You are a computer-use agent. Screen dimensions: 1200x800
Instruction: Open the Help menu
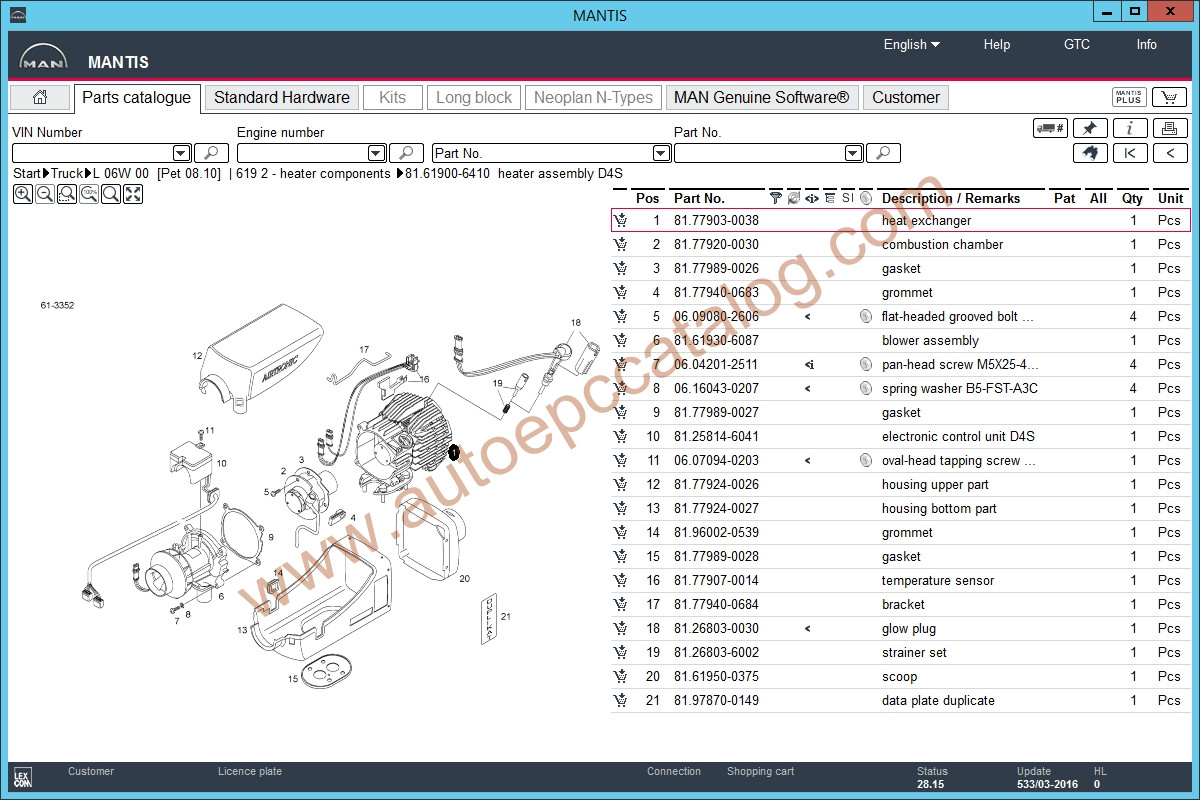click(997, 44)
